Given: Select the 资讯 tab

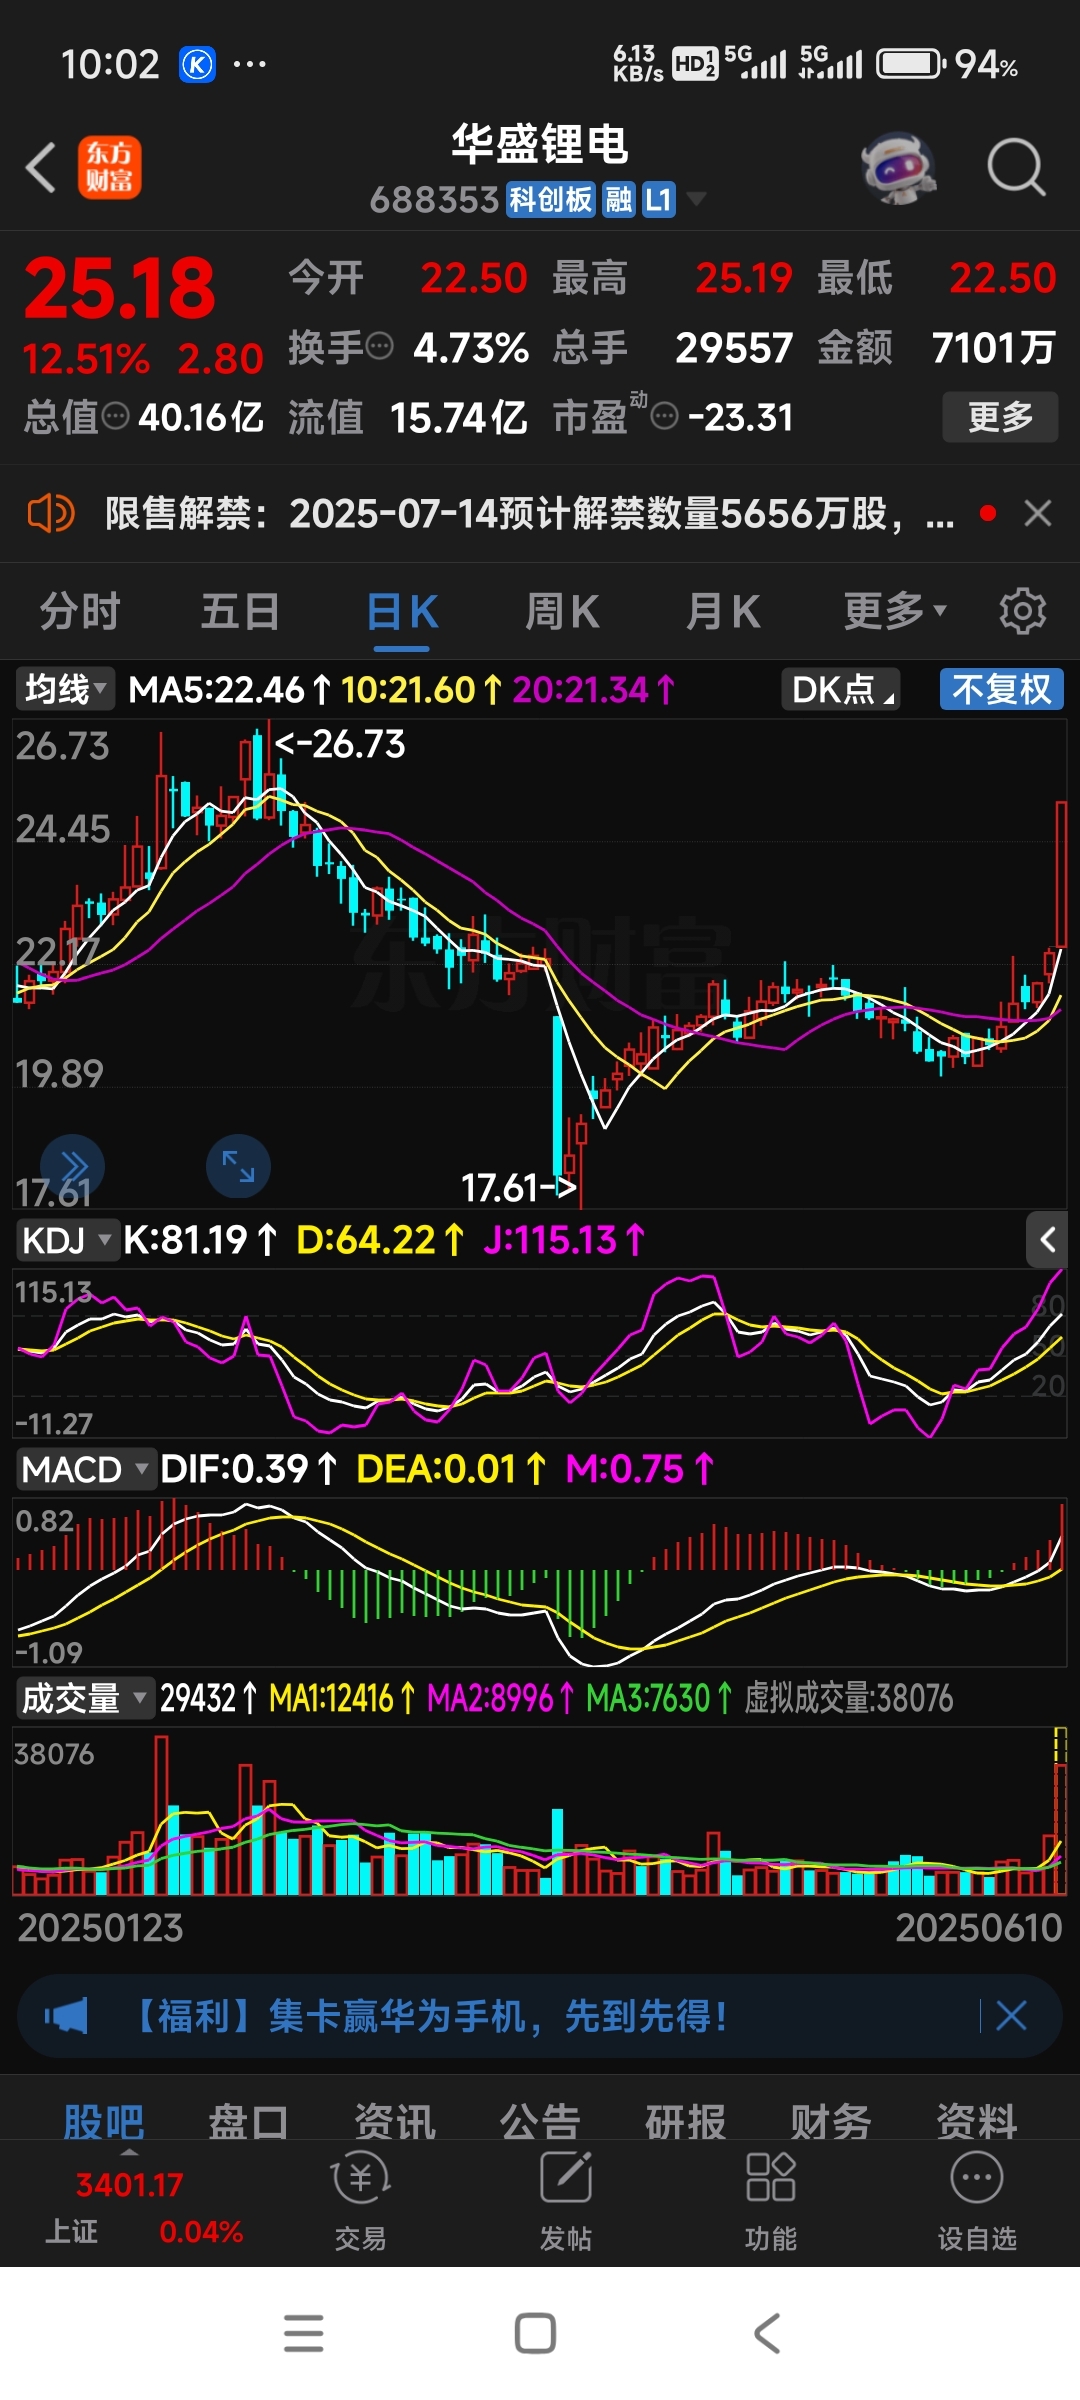Looking at the screenshot, I should tap(395, 2122).
